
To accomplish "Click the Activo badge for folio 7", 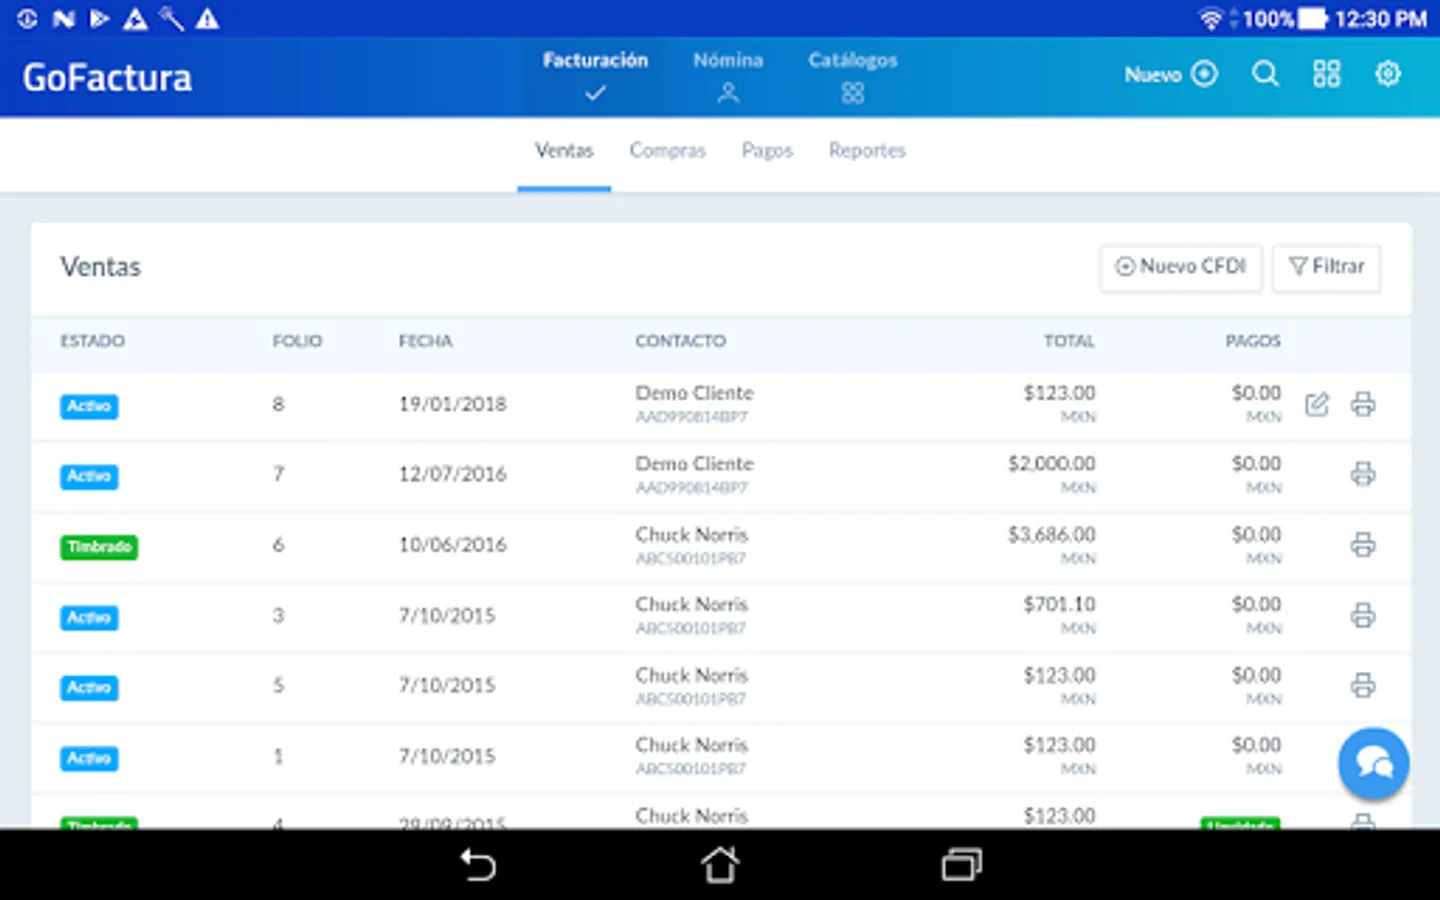I will 89,476.
